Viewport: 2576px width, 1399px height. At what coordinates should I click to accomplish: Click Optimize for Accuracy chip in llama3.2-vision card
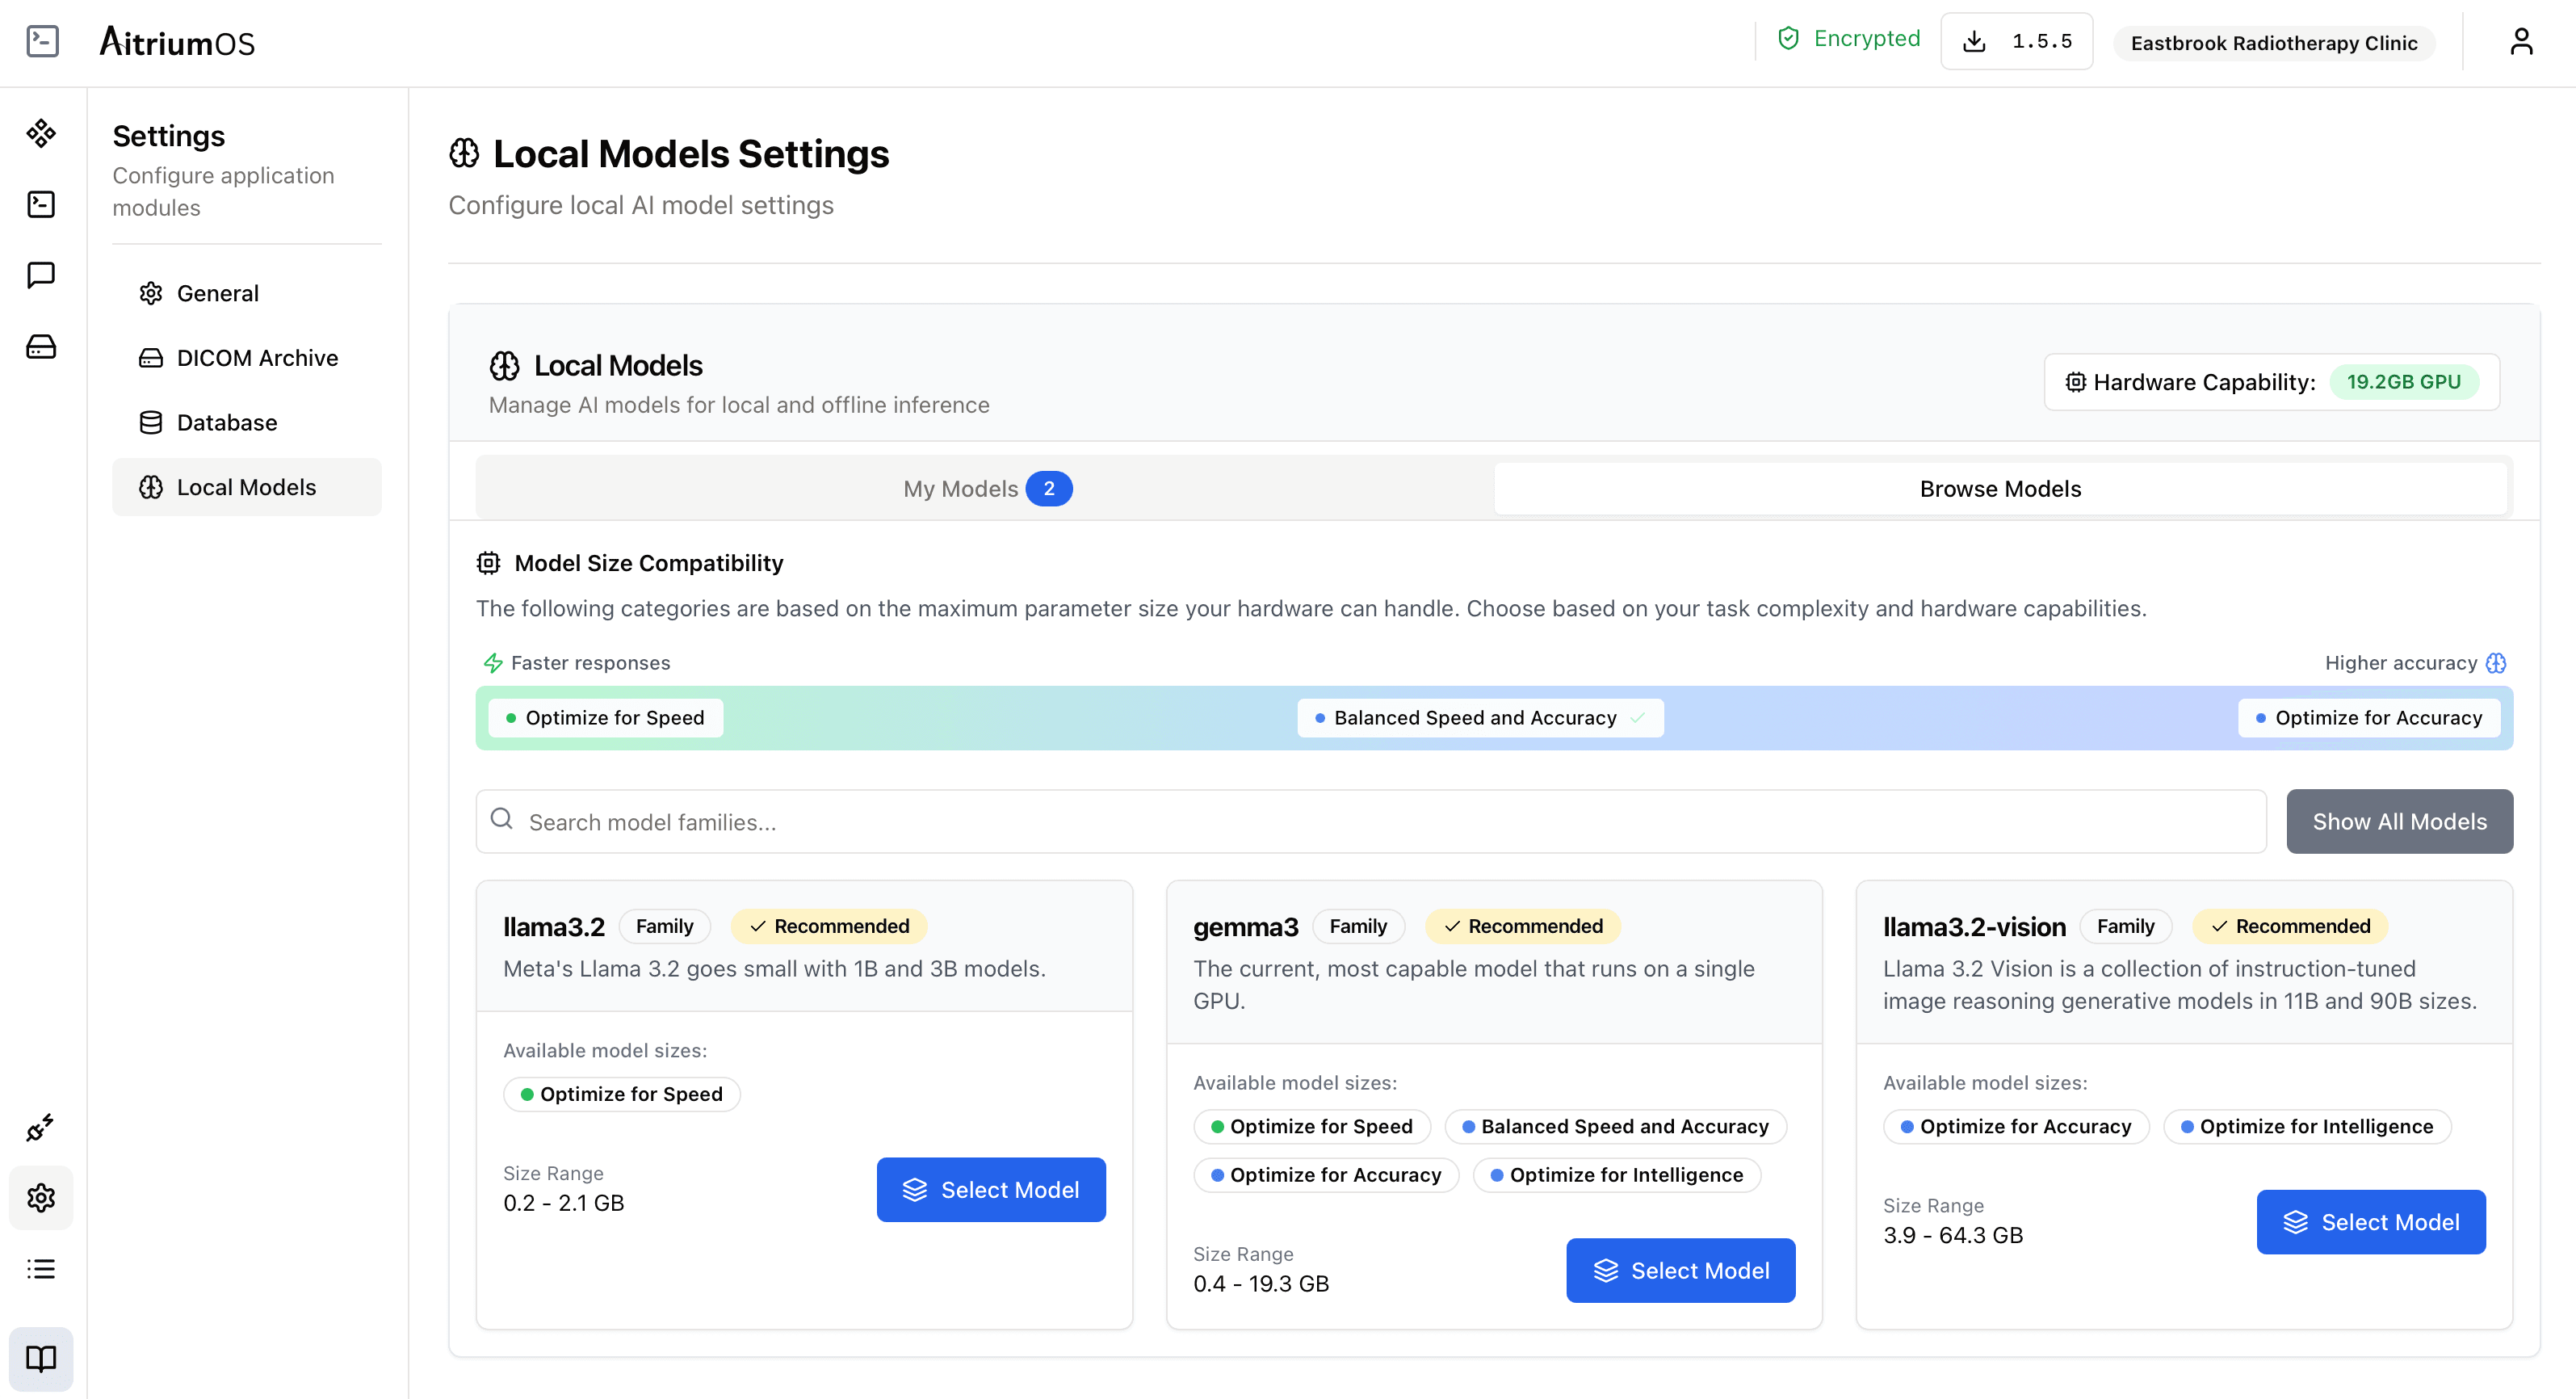pyautogui.click(x=2016, y=1127)
